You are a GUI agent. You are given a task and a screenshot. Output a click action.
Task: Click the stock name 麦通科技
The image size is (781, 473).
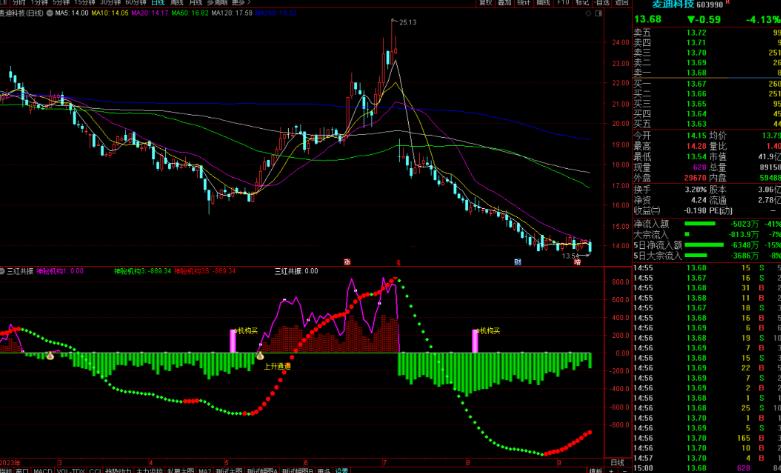click(673, 4)
